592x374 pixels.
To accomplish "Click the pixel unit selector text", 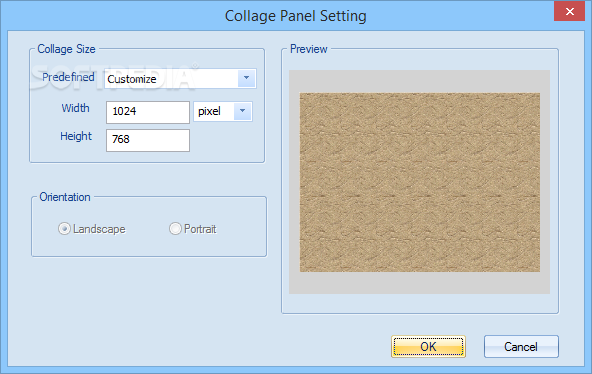I will pyautogui.click(x=209, y=111).
